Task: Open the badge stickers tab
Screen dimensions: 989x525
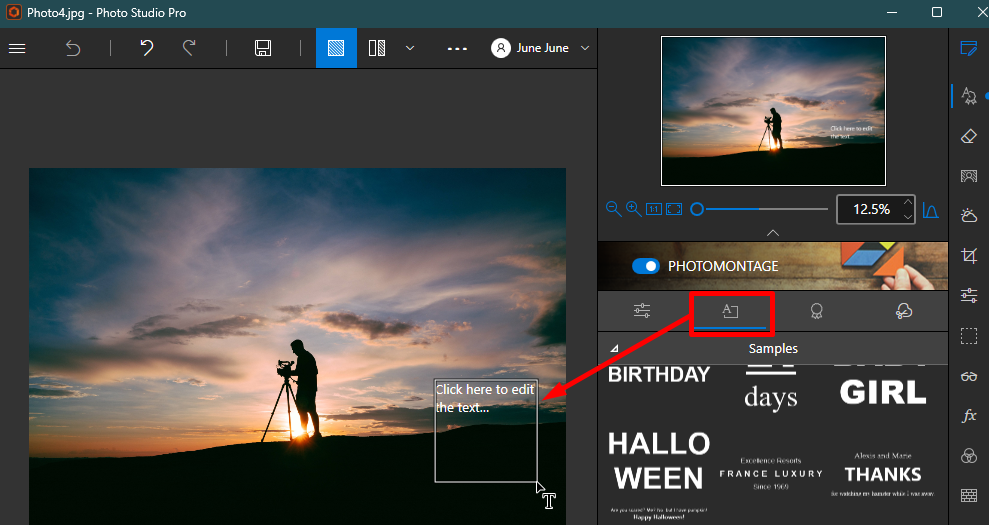Action: point(817,310)
